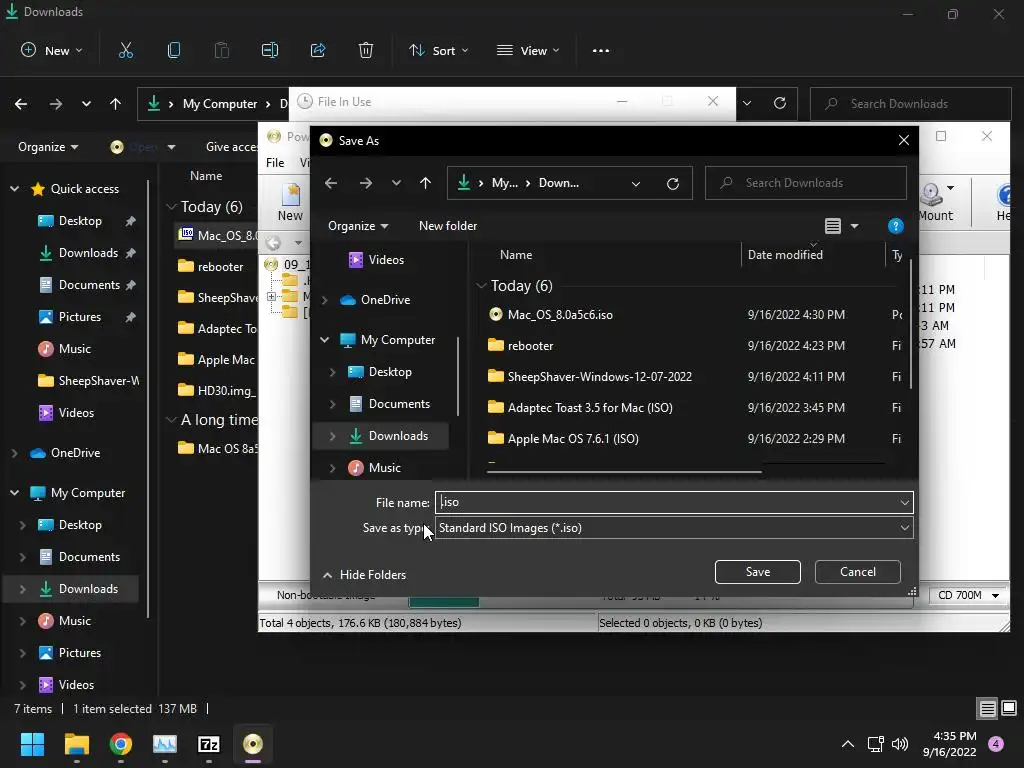Open Organize dropdown in Save As dialog
Image resolution: width=1024 pixels, height=768 pixels.
pyautogui.click(x=358, y=226)
